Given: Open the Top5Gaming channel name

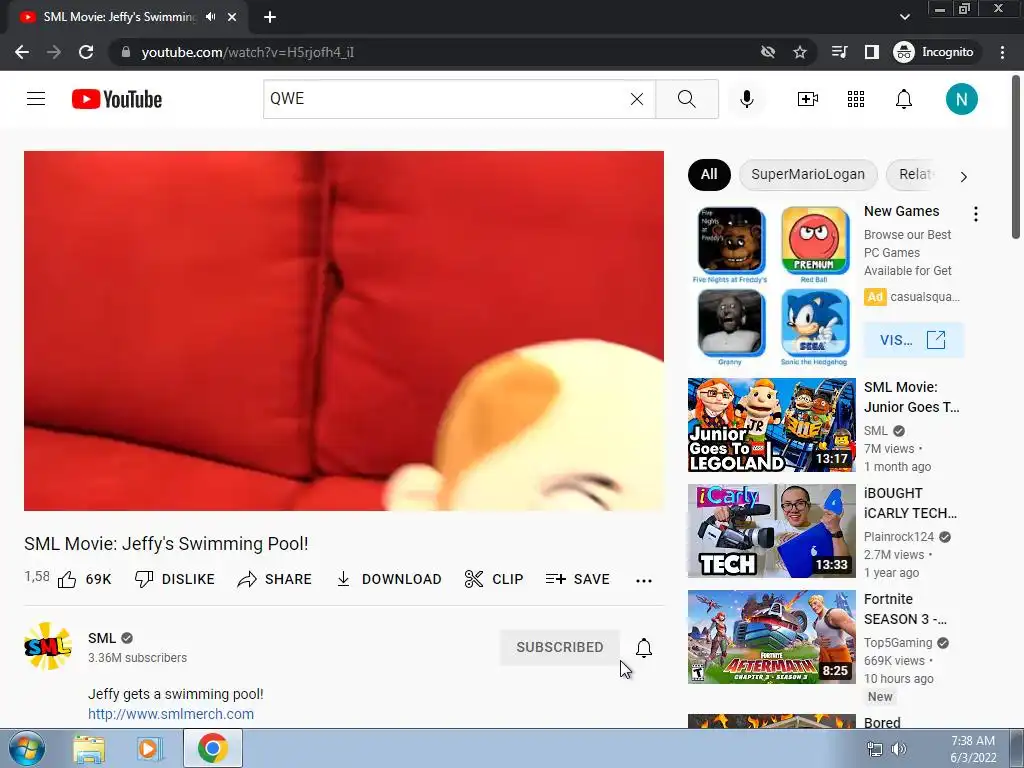Looking at the screenshot, I should (898, 643).
